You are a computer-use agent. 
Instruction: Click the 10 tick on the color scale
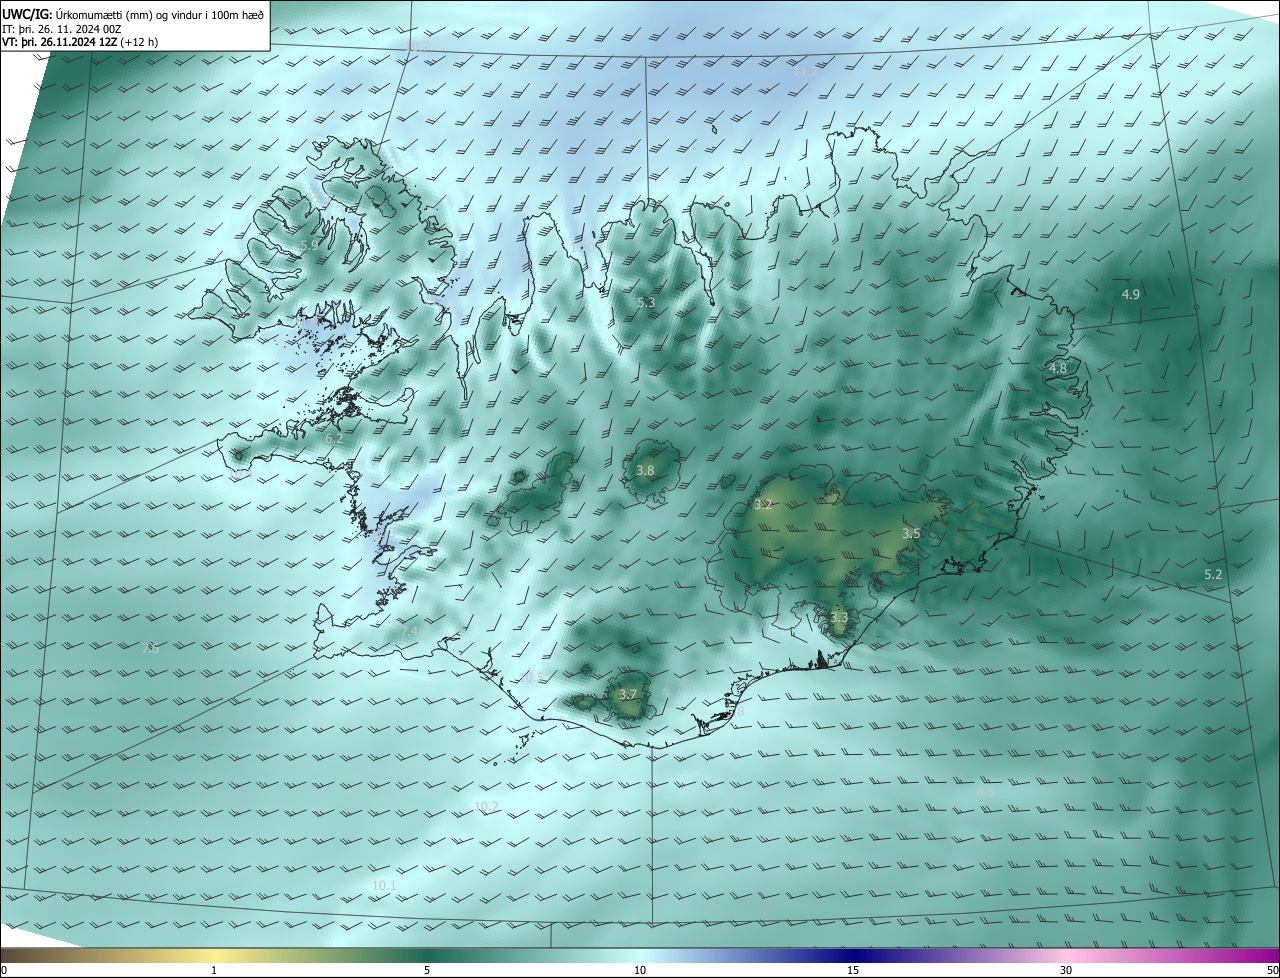click(640, 970)
